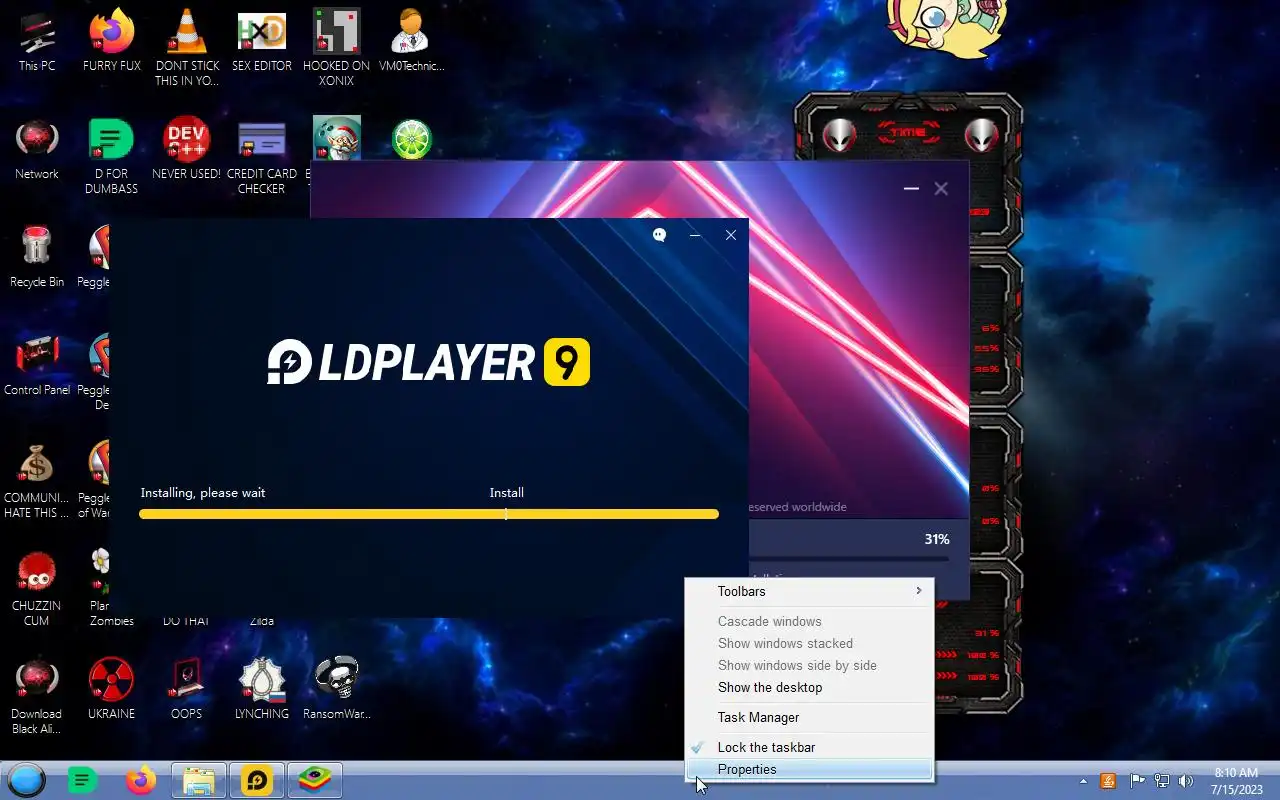Click the orange tray notification icon
1280x800 pixels.
[x=1108, y=781]
